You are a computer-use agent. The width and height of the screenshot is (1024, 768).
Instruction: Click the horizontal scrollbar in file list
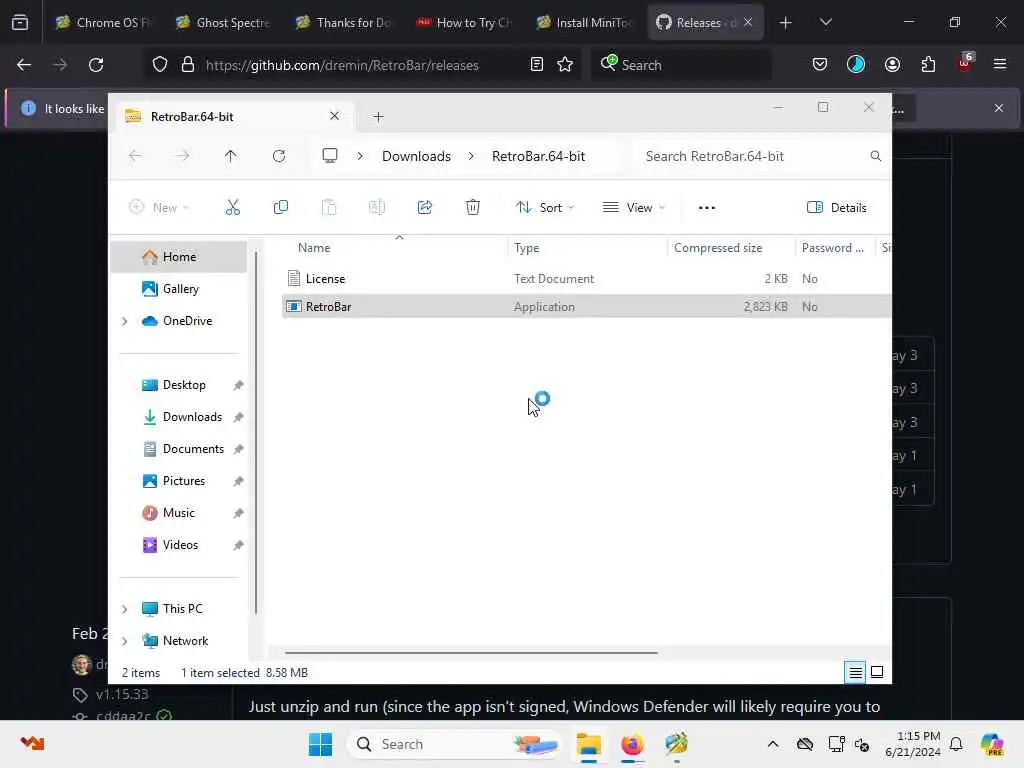471,652
